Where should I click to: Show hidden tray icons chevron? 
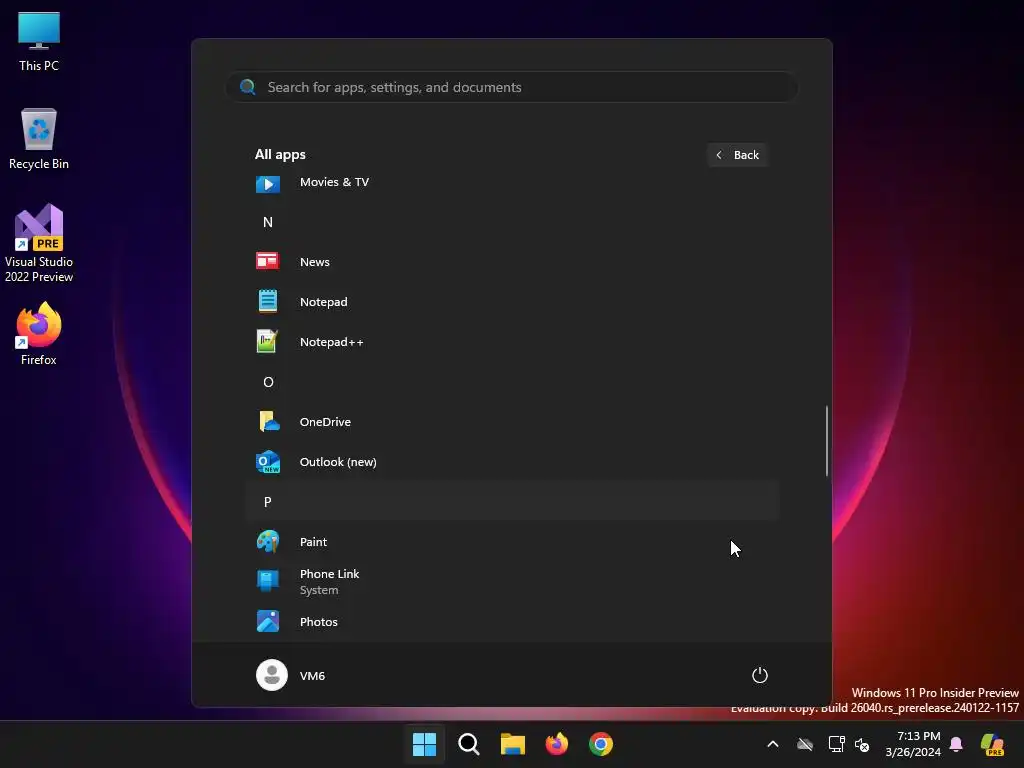pyautogui.click(x=773, y=744)
